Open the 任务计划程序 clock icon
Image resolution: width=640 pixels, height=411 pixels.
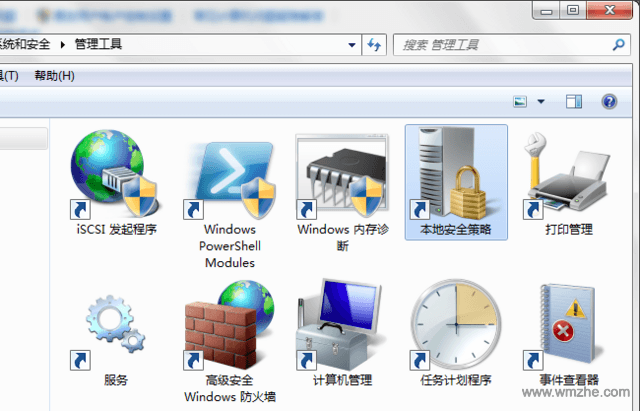(456, 324)
